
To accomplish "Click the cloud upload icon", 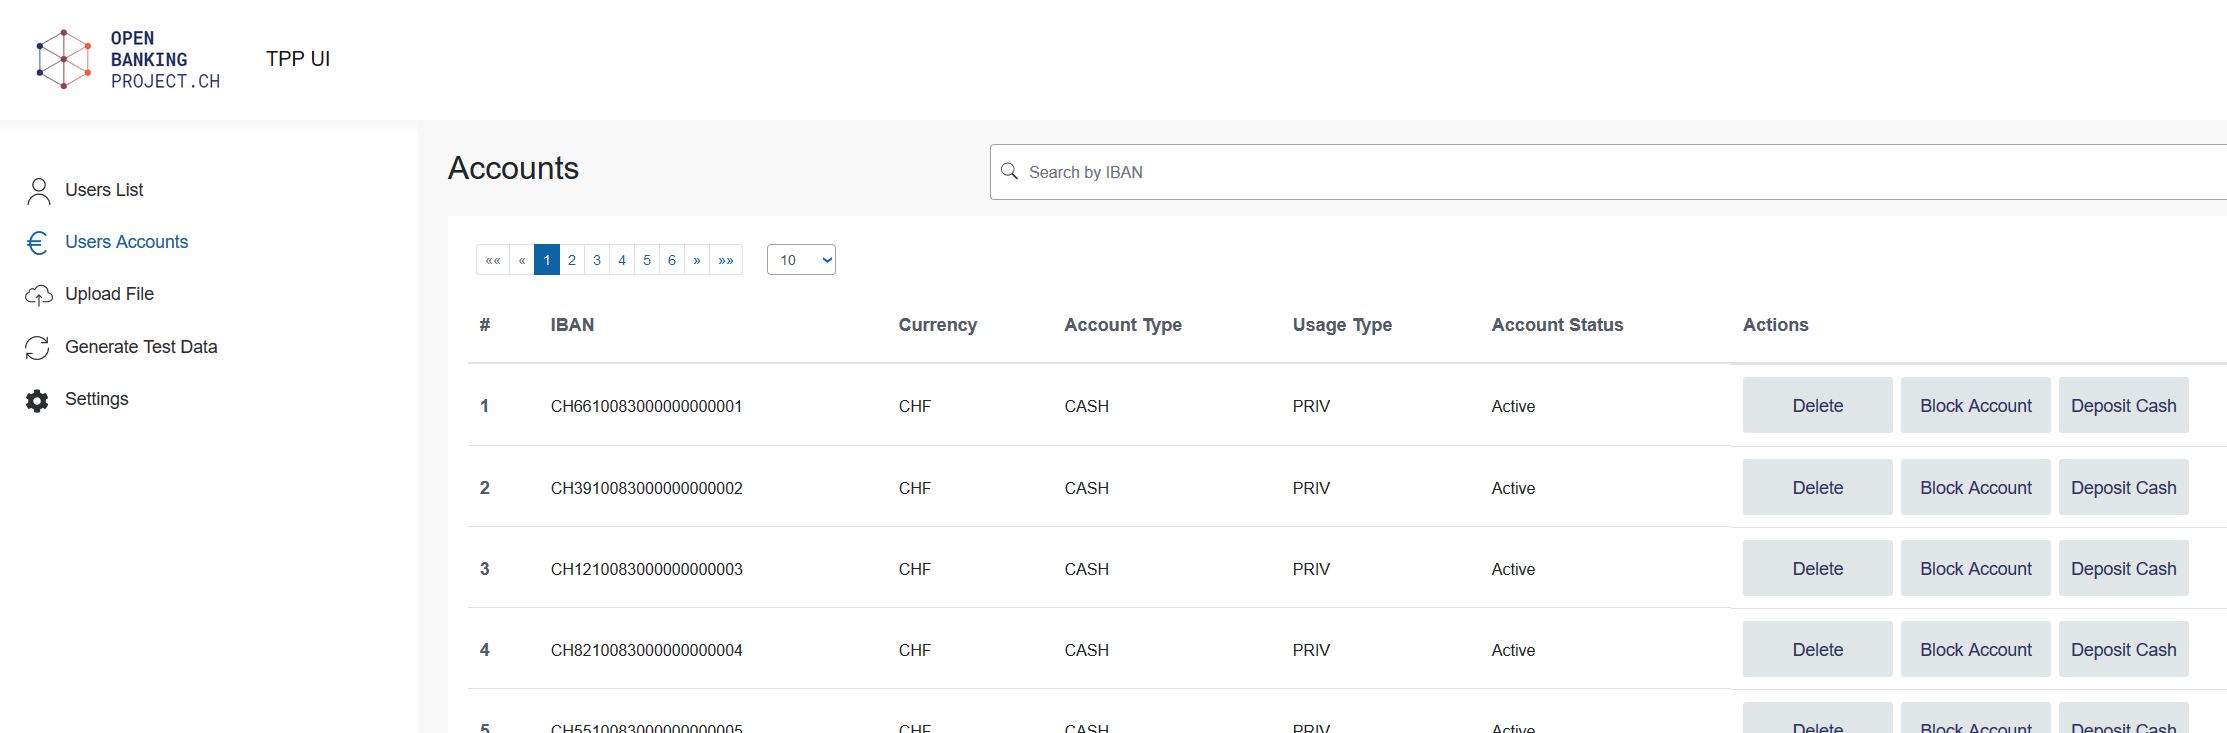I will tap(38, 295).
